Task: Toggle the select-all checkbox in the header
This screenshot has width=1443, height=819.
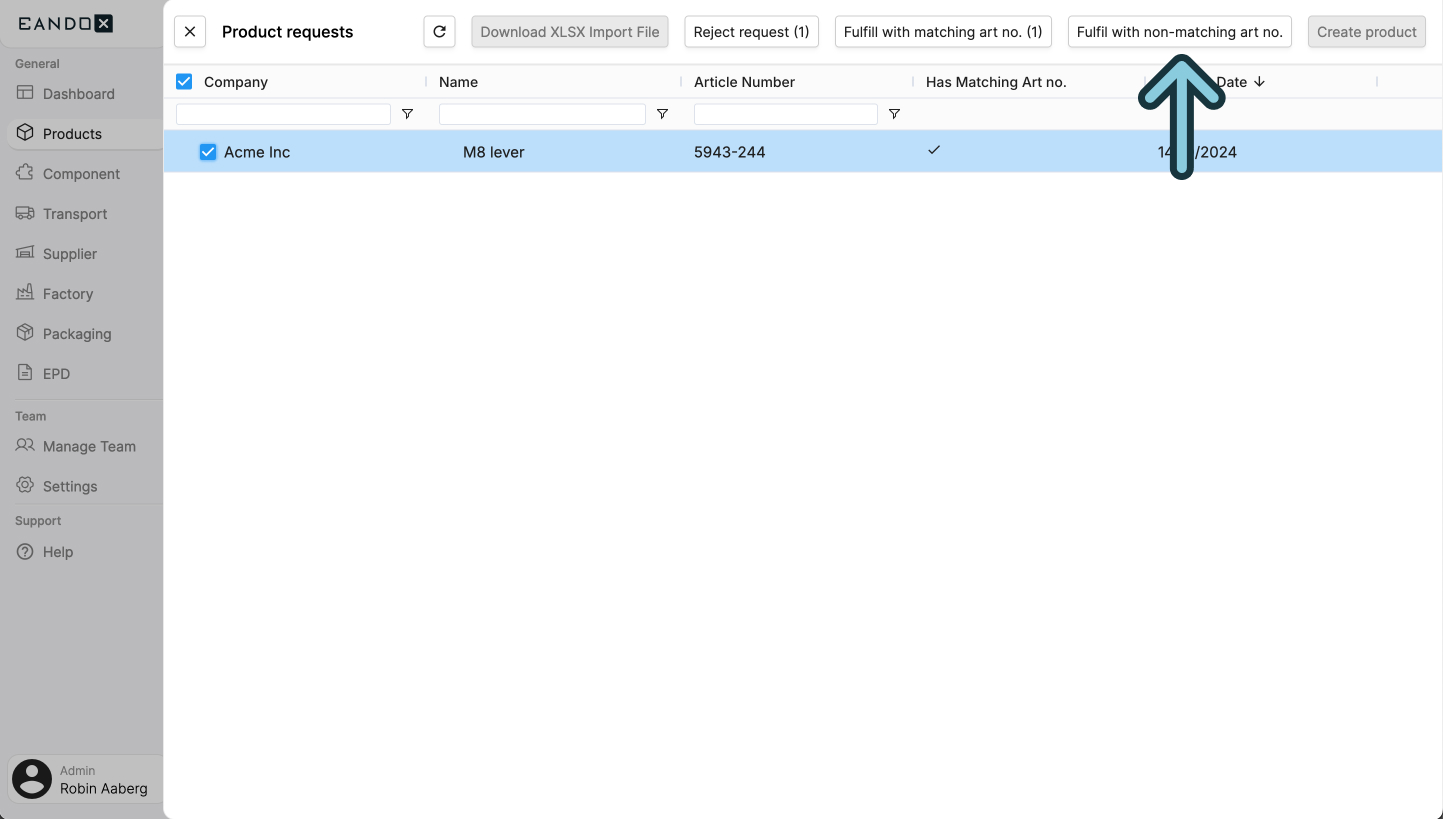Action: tap(184, 81)
